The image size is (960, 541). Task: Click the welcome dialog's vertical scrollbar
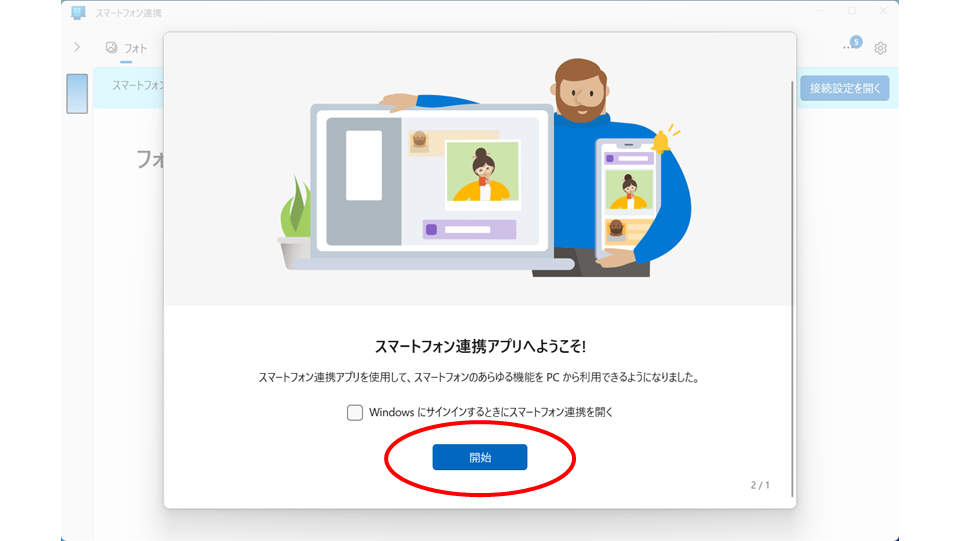coord(792,288)
